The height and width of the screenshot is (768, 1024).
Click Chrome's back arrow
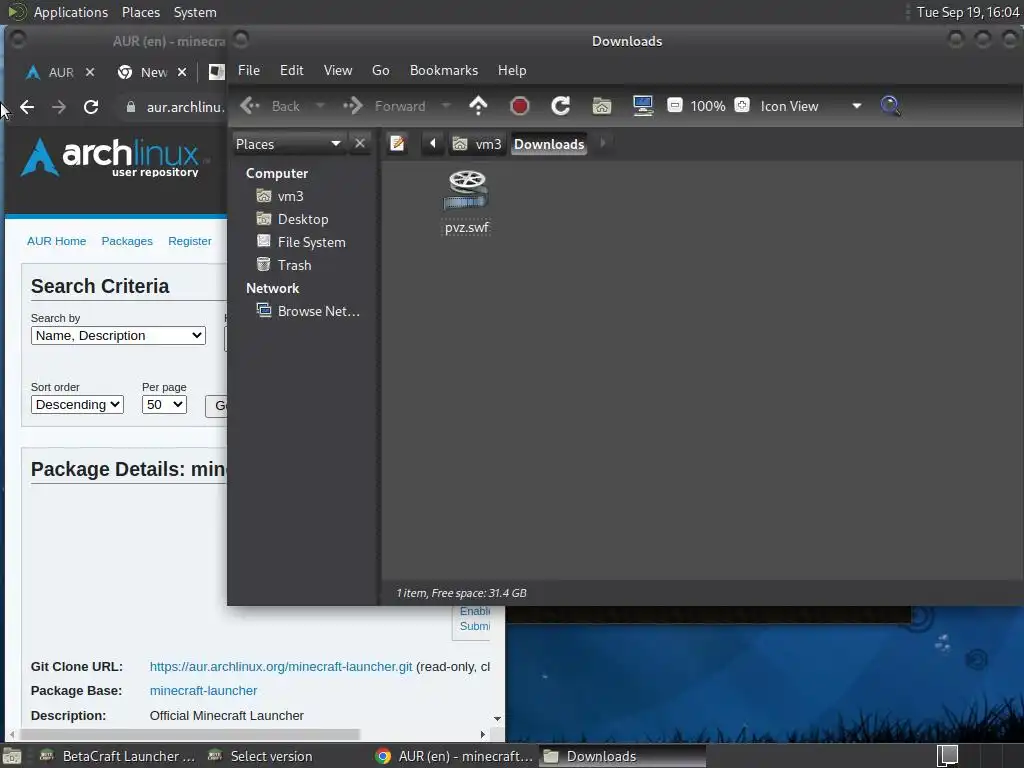click(27, 107)
